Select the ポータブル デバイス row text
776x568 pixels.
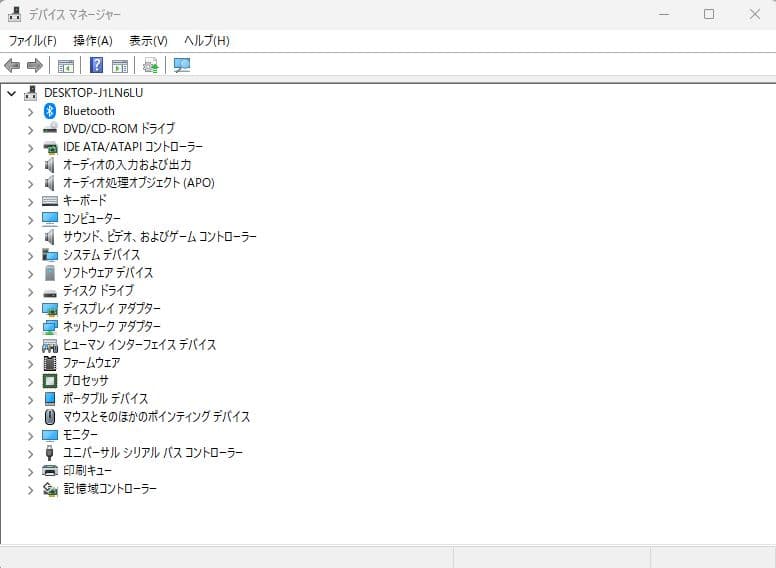point(105,399)
